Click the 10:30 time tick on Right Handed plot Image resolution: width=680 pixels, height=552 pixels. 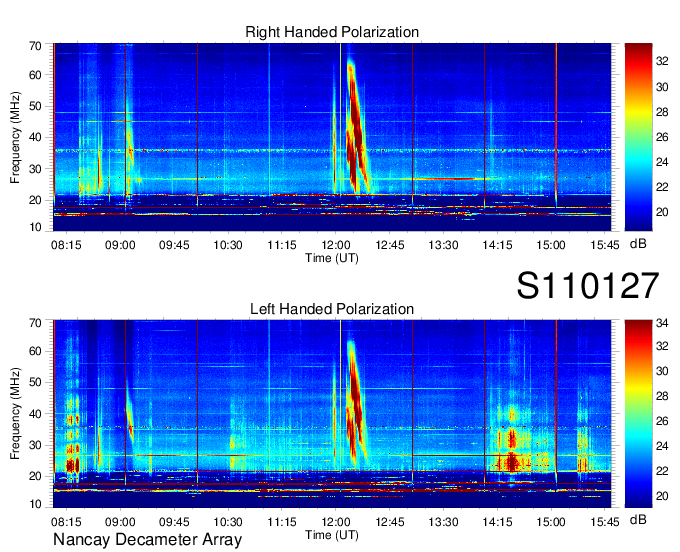(x=228, y=245)
